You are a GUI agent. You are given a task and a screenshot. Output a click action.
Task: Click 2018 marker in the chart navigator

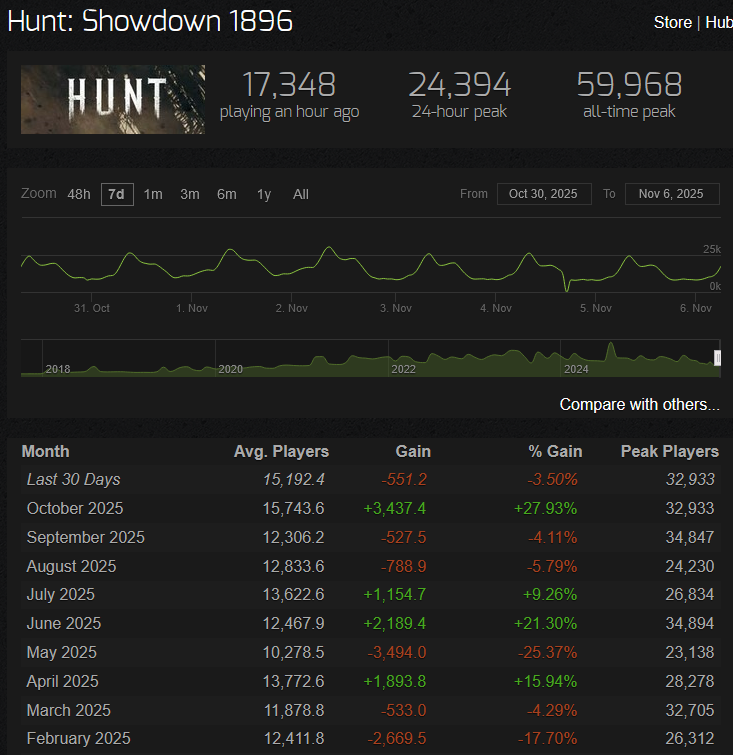[x=58, y=369]
